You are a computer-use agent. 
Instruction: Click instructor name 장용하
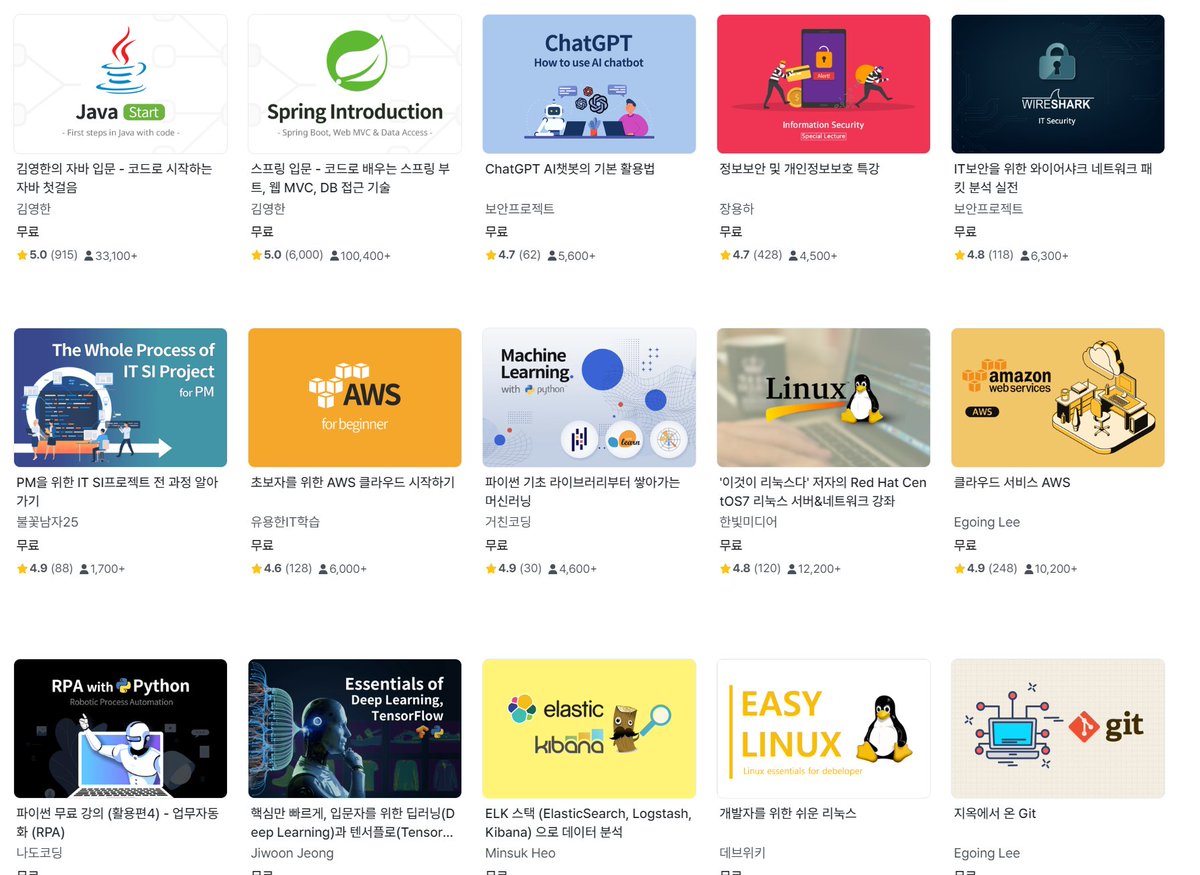(737, 209)
